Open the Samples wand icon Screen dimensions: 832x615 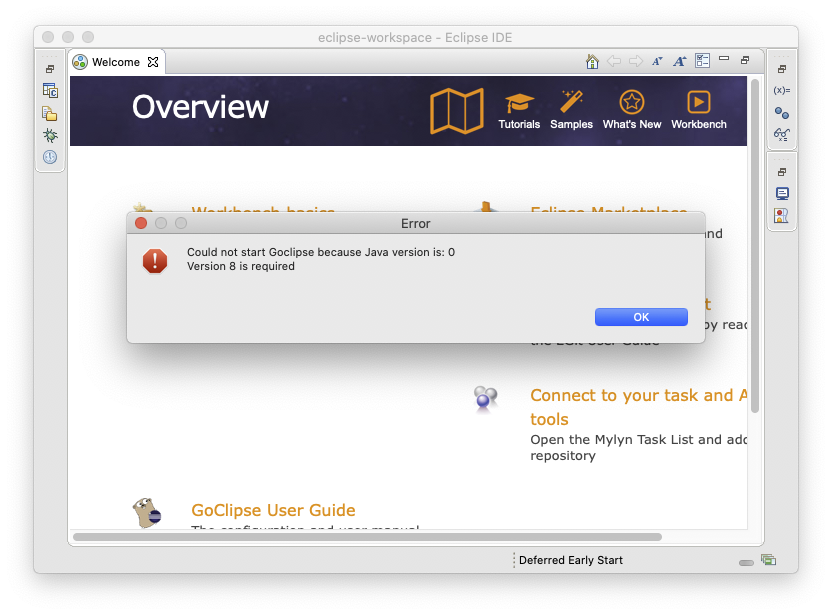pos(571,102)
